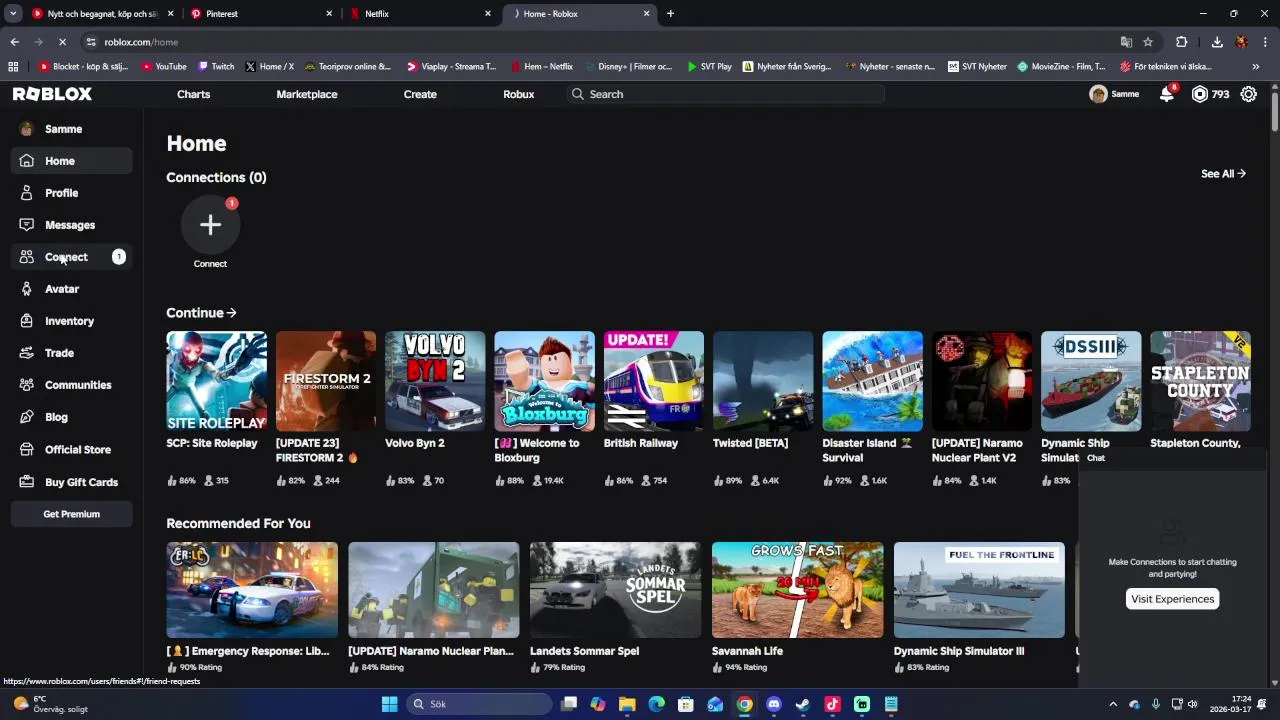Open the Connect sidebar item
Image resolution: width=1280 pixels, height=720 pixels.
click(71, 257)
